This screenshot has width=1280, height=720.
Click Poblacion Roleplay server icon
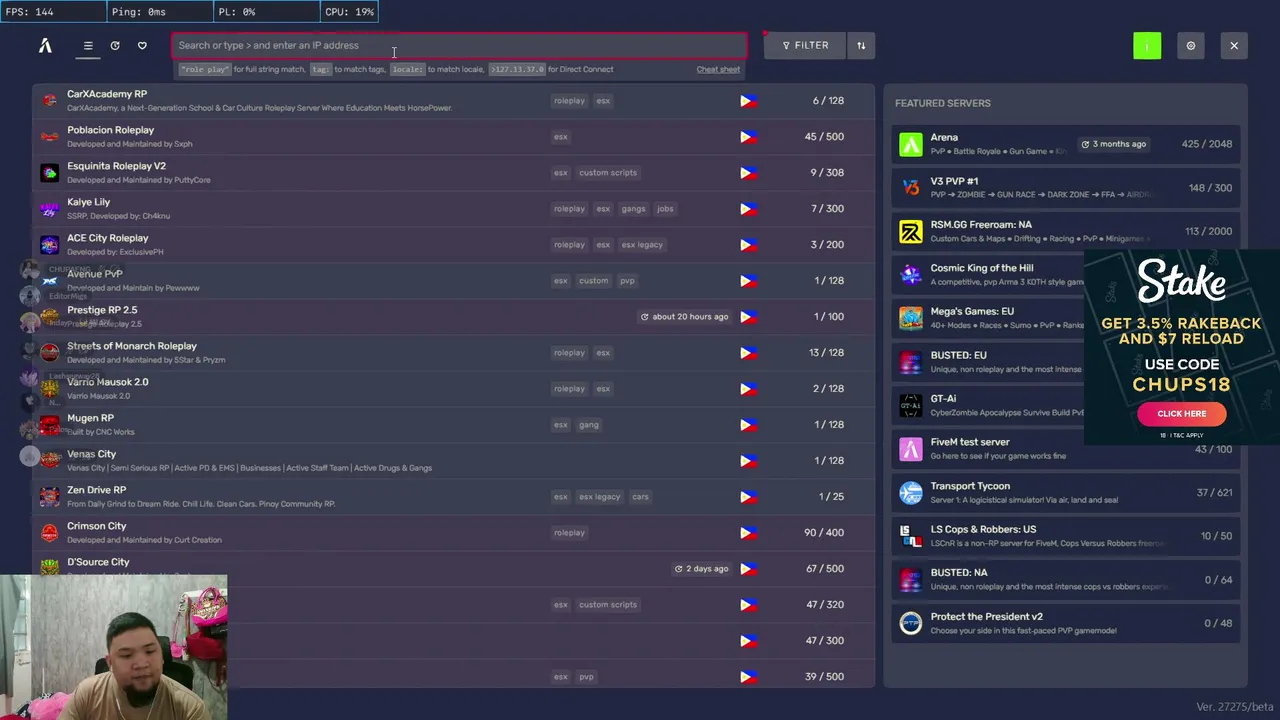[49, 137]
